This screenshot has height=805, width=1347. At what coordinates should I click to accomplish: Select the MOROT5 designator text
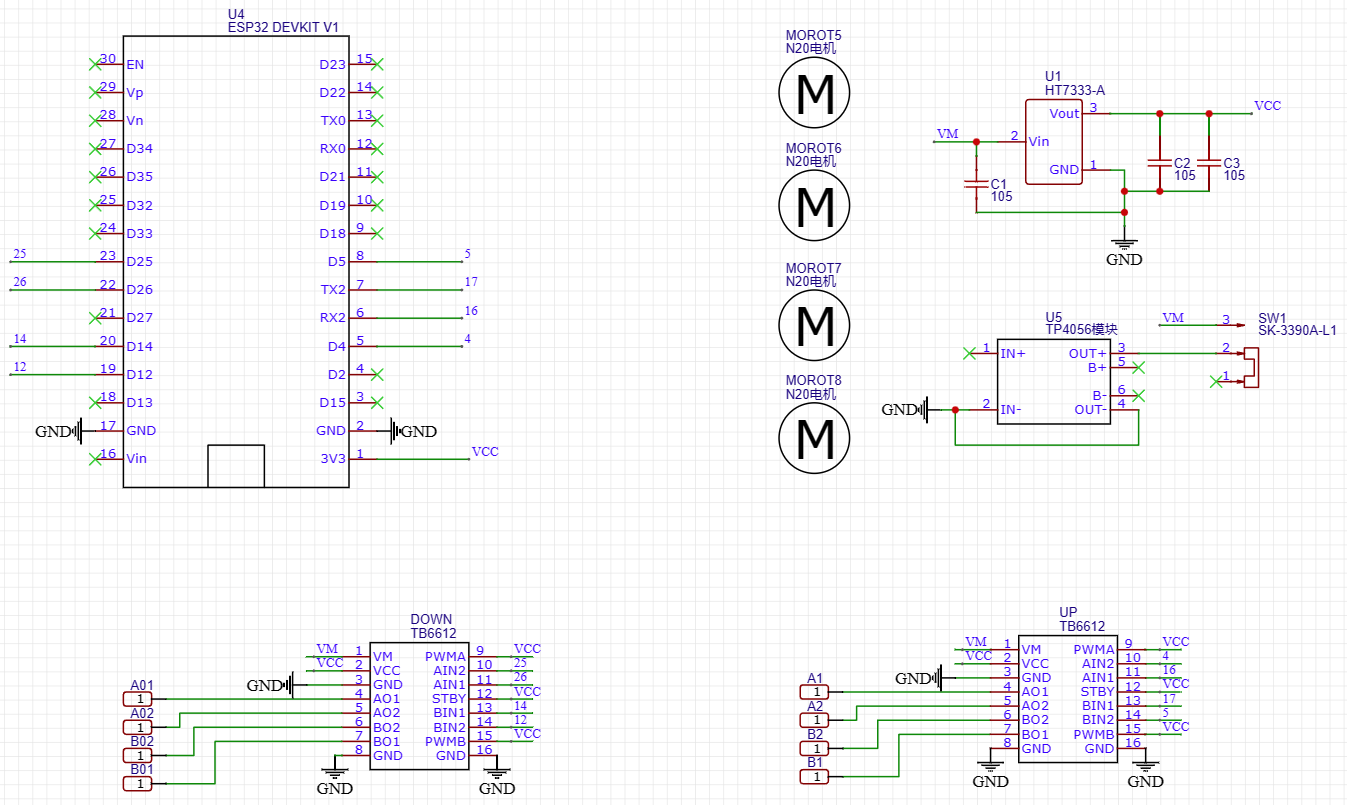814,36
